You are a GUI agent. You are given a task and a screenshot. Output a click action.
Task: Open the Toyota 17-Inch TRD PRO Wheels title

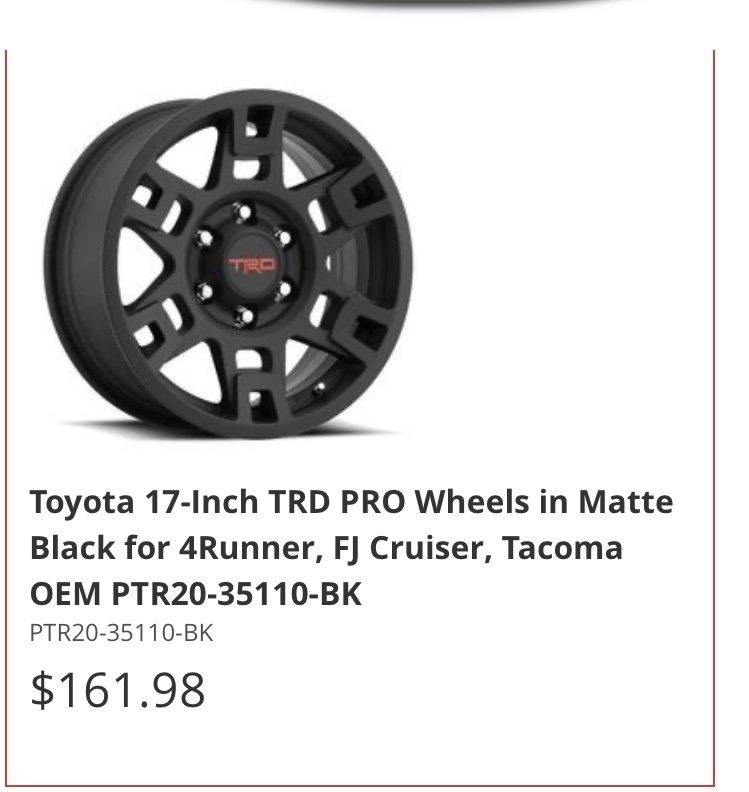coord(352,547)
